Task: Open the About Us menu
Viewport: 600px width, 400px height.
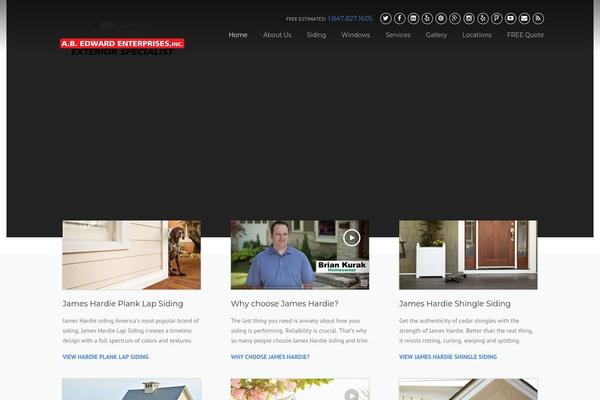Action: coord(277,35)
